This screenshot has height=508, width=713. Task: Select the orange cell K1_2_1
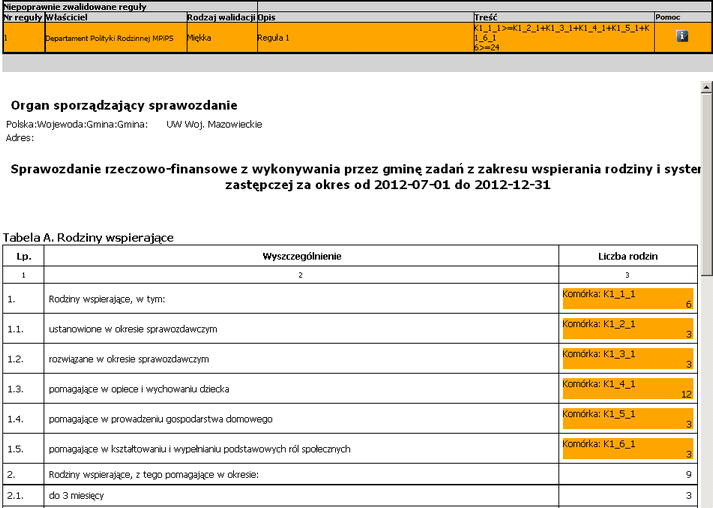(627, 328)
